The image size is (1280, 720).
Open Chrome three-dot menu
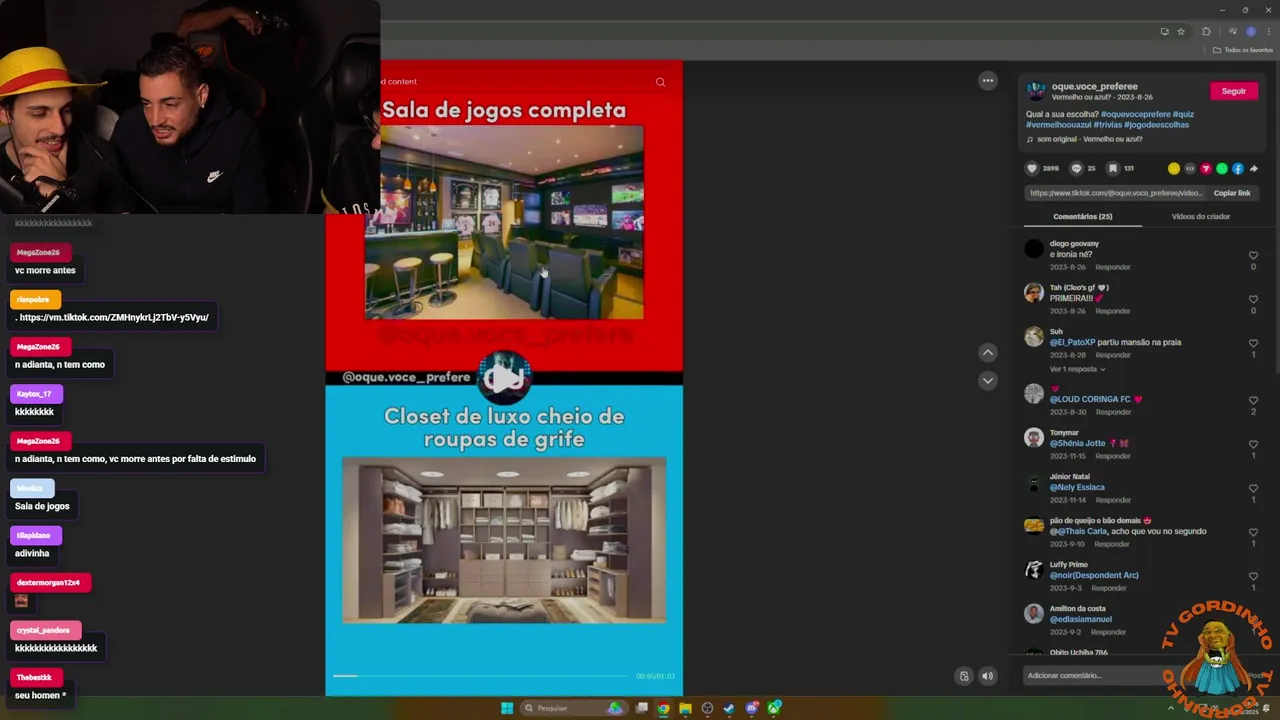tap(1269, 32)
